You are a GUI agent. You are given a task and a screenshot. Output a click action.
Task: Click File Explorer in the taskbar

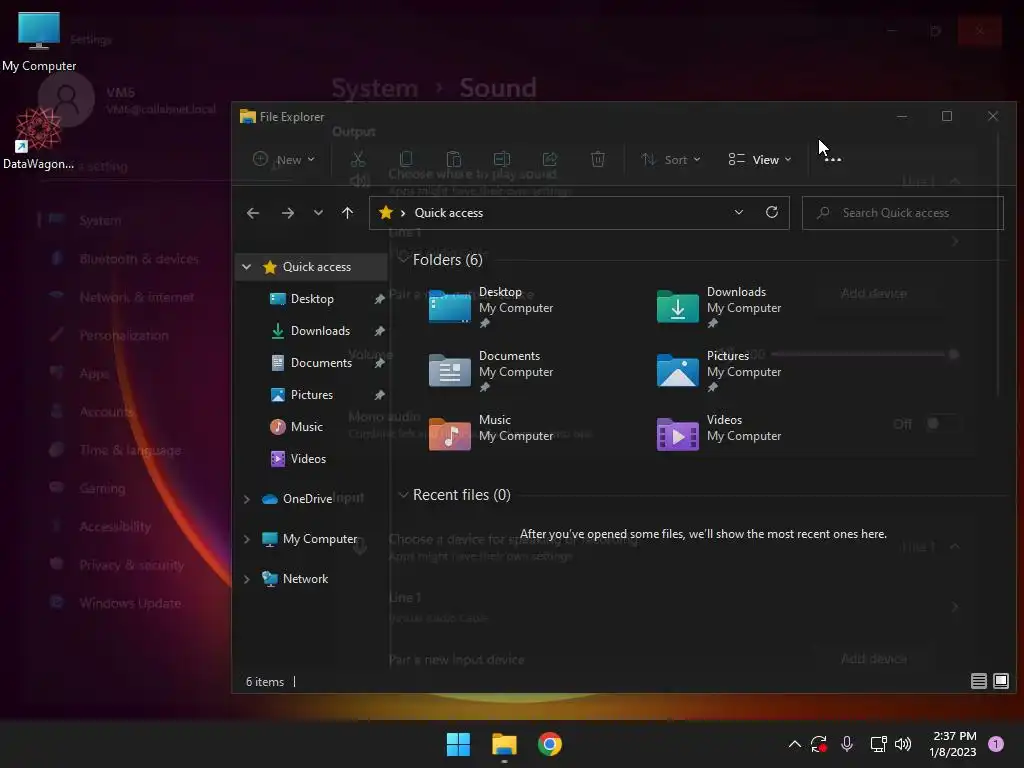click(504, 744)
